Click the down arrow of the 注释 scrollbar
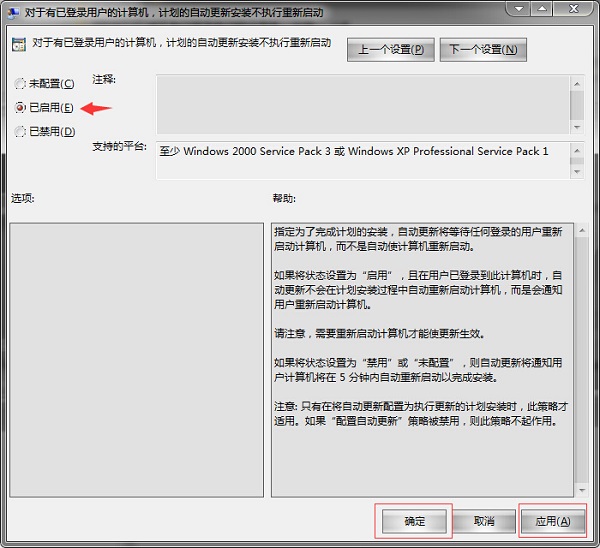Viewport: 600px width, 548px height. pyautogui.click(x=577, y=127)
